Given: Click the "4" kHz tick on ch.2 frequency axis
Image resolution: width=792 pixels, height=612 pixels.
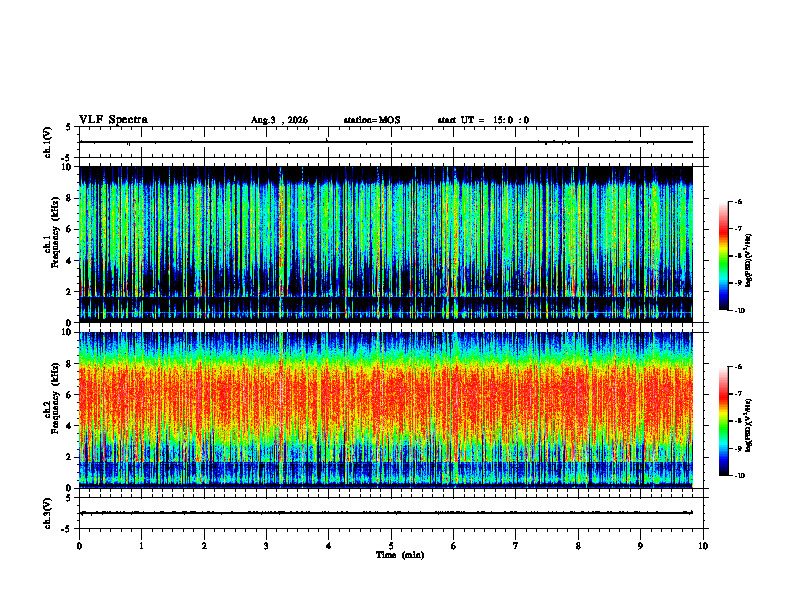Looking at the screenshot, I should [71, 426].
